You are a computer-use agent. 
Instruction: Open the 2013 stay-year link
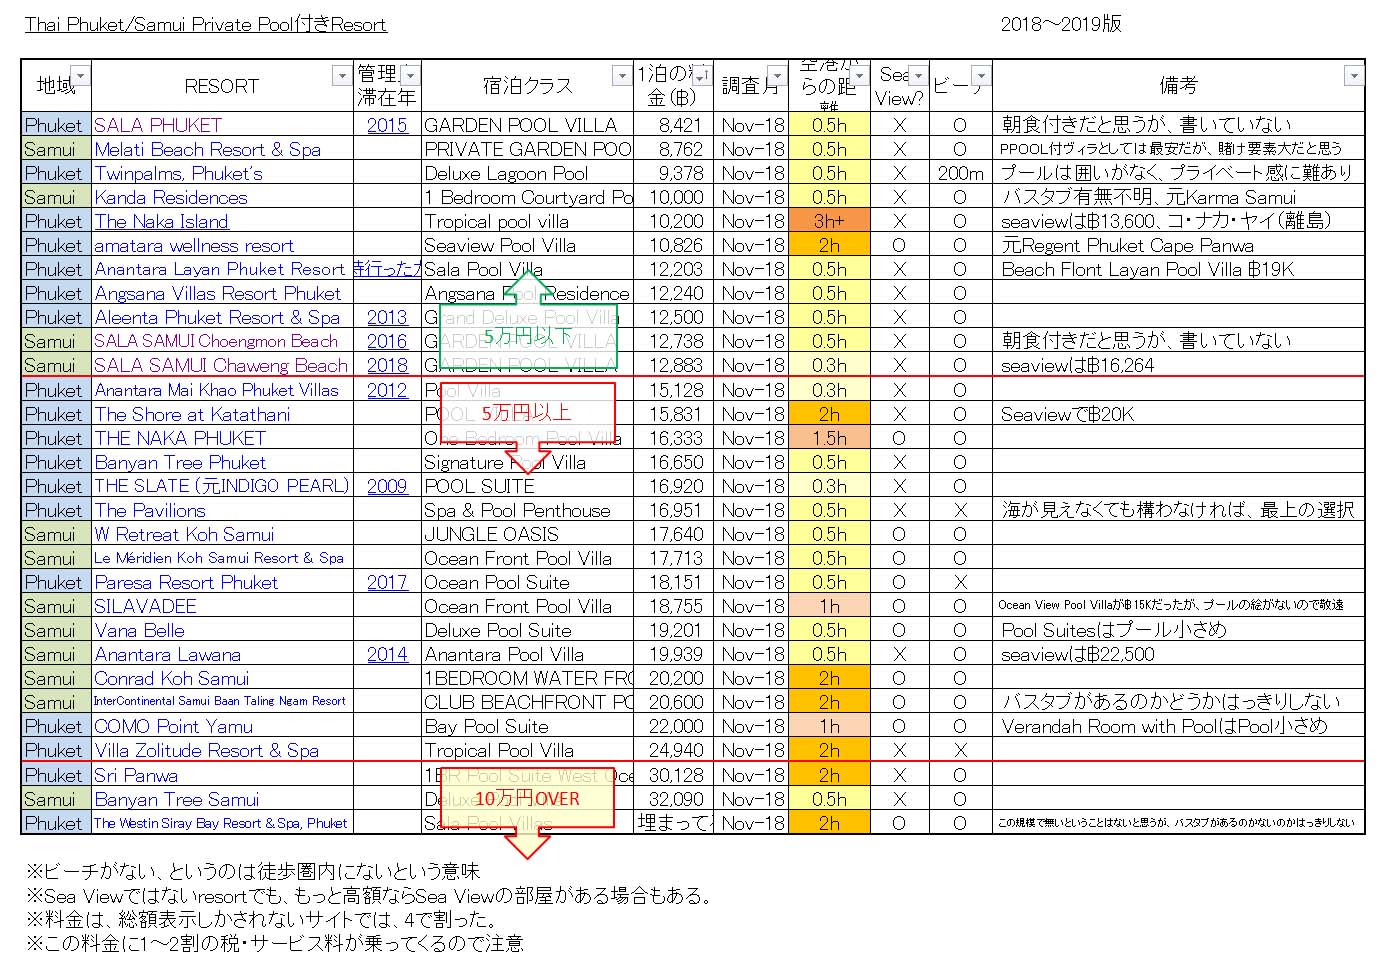pyautogui.click(x=387, y=317)
